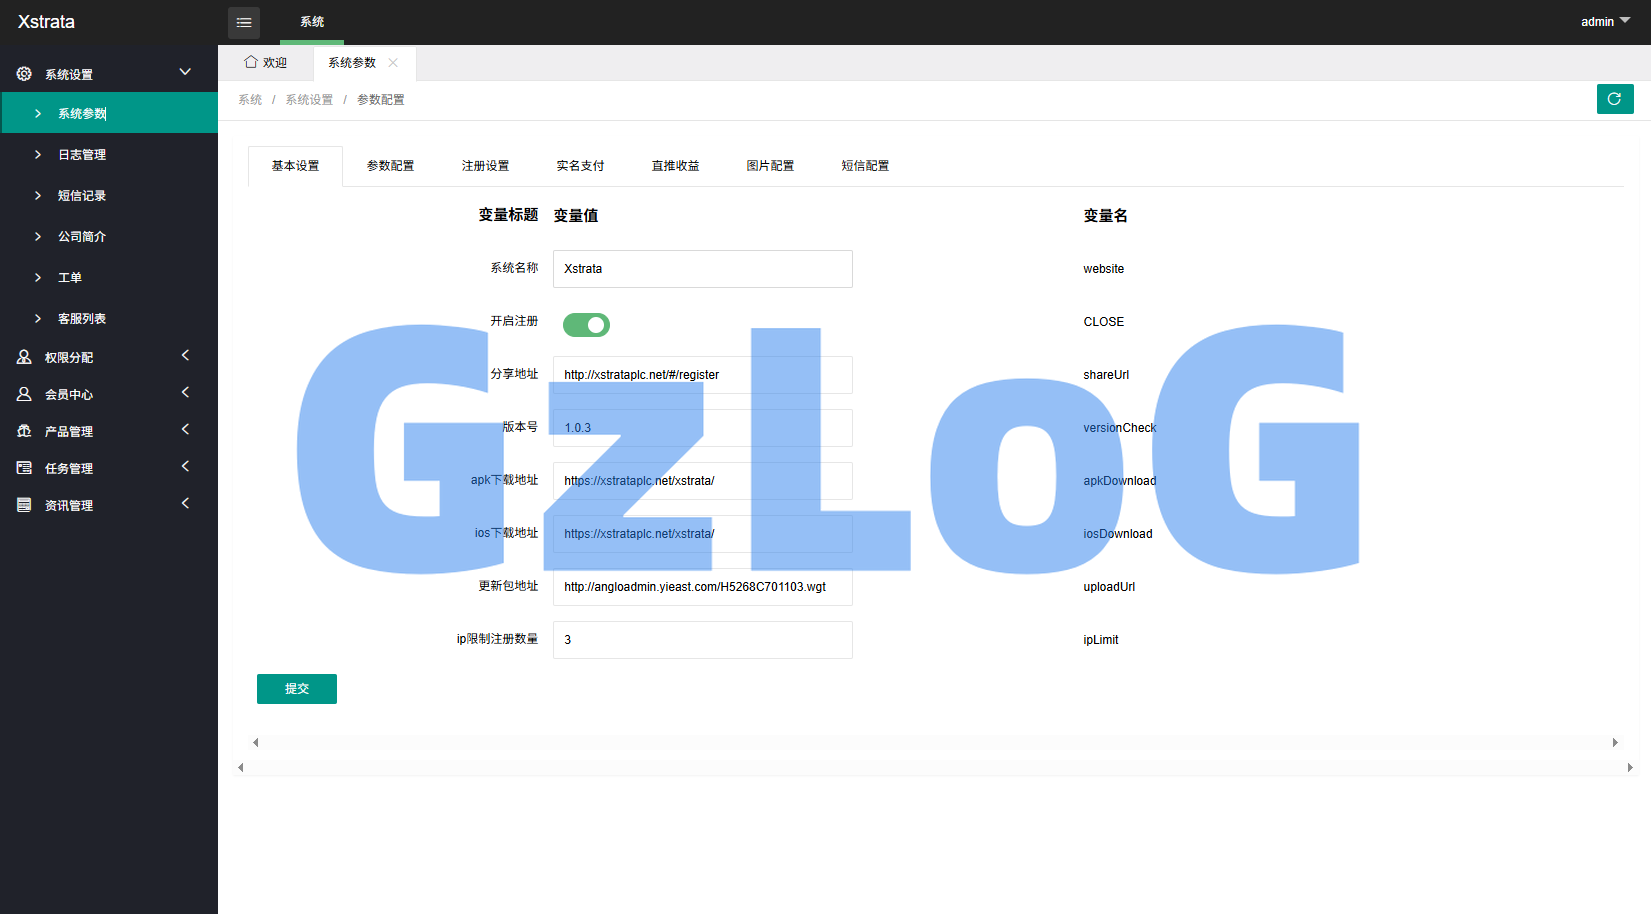1651x914 pixels.
Task: Click the 资讯管理 icon in sidebar
Action: (x=24, y=505)
